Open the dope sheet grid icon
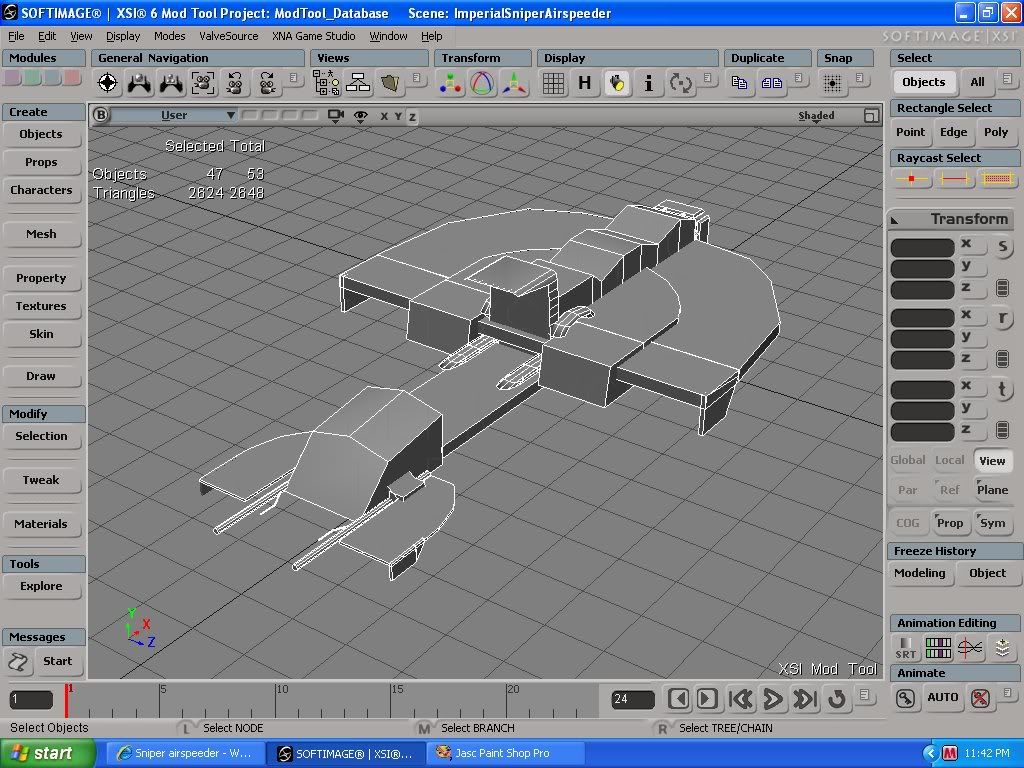The height and width of the screenshot is (768, 1024). pos(938,648)
